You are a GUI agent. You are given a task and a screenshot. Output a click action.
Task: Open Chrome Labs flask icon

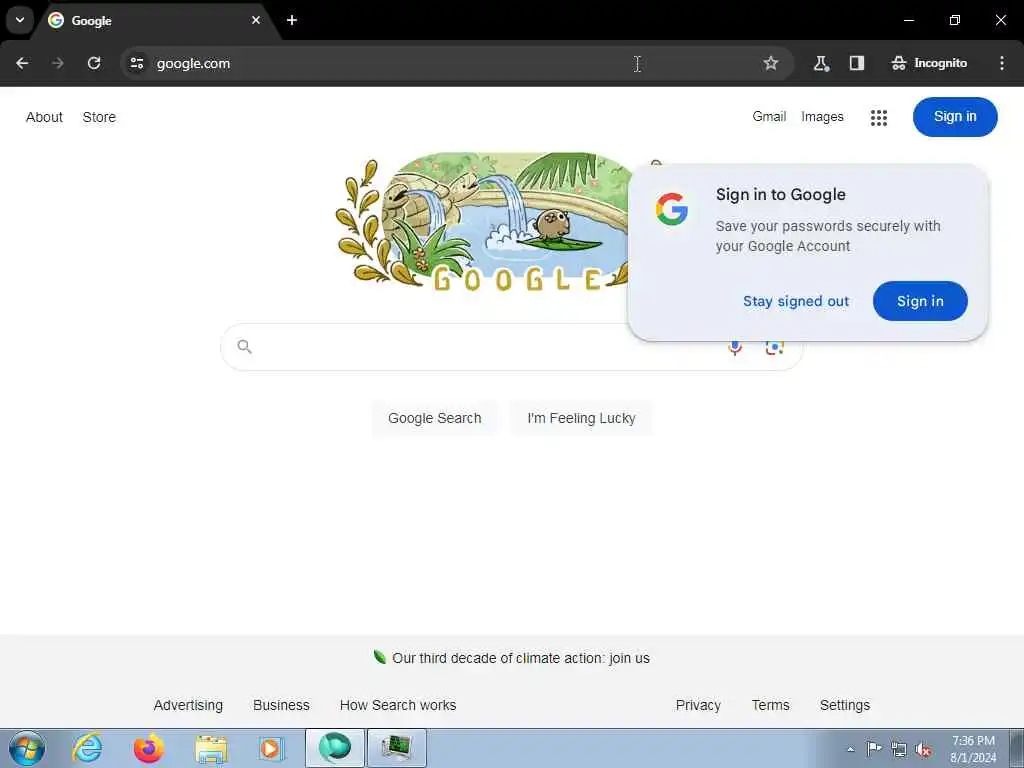pos(821,63)
